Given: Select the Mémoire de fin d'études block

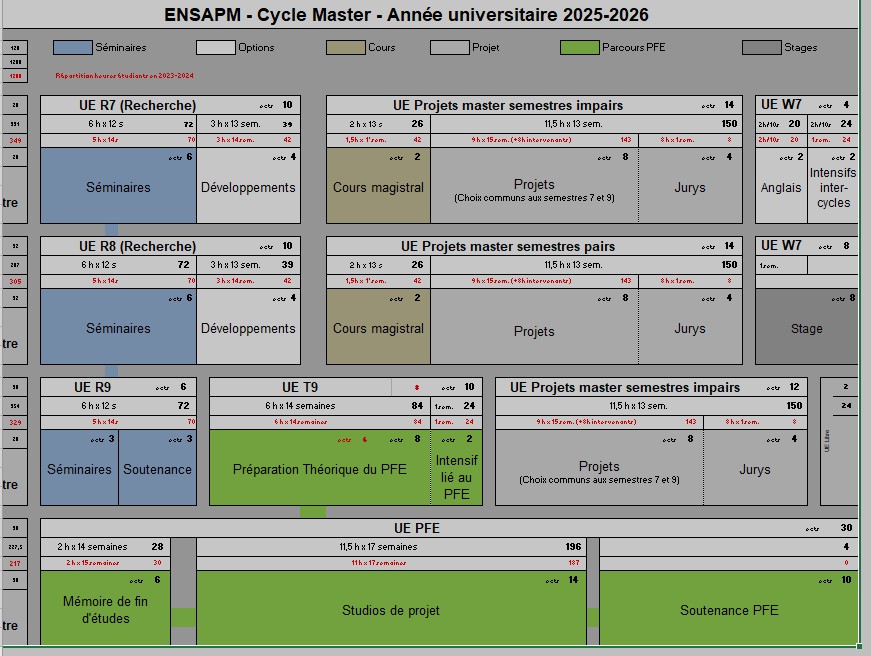Looking at the screenshot, I should (x=104, y=609).
